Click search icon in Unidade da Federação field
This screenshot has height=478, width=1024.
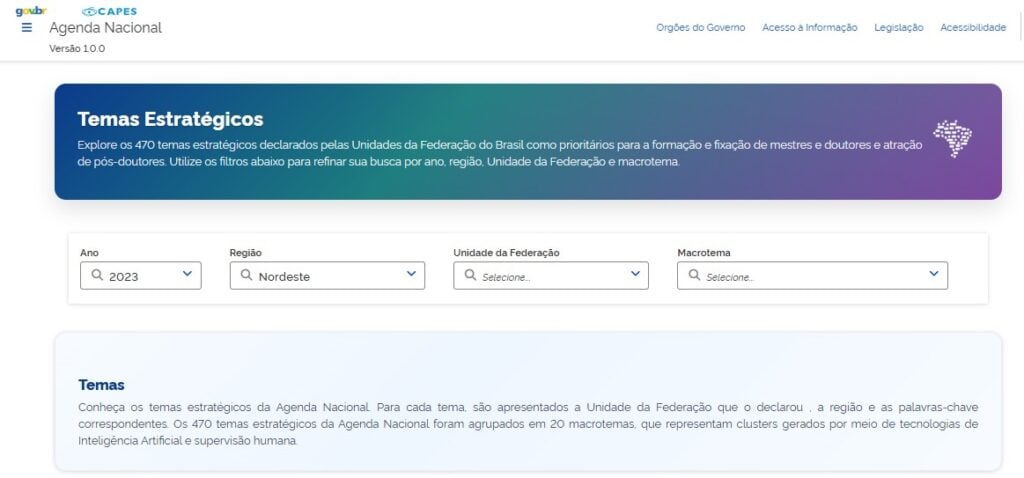pos(470,275)
